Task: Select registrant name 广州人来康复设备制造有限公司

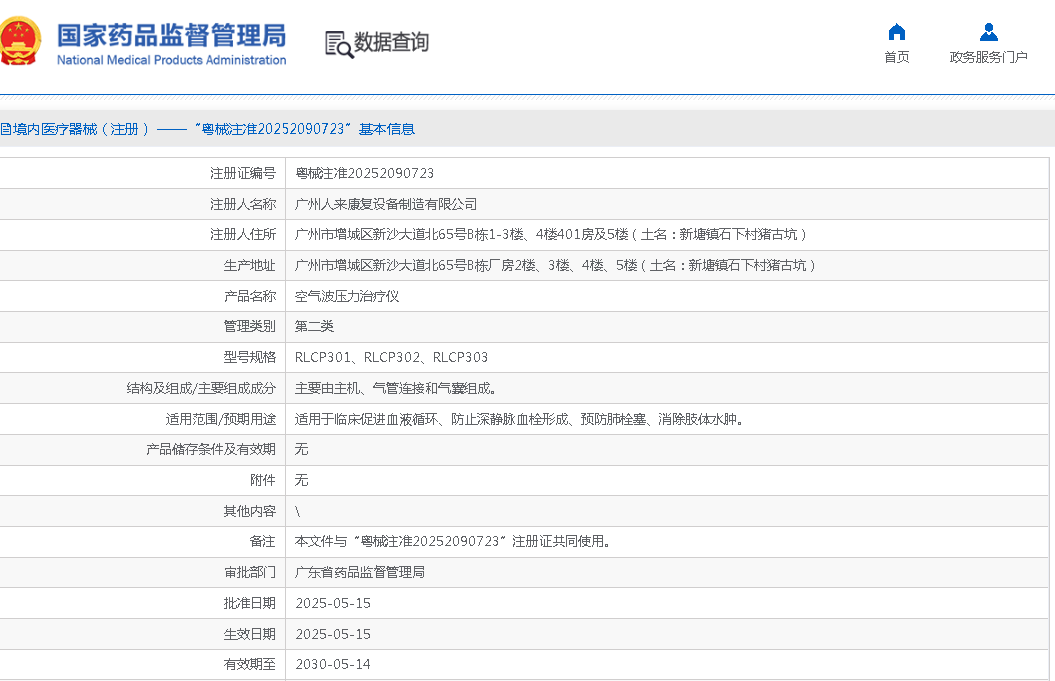Action: tap(386, 204)
